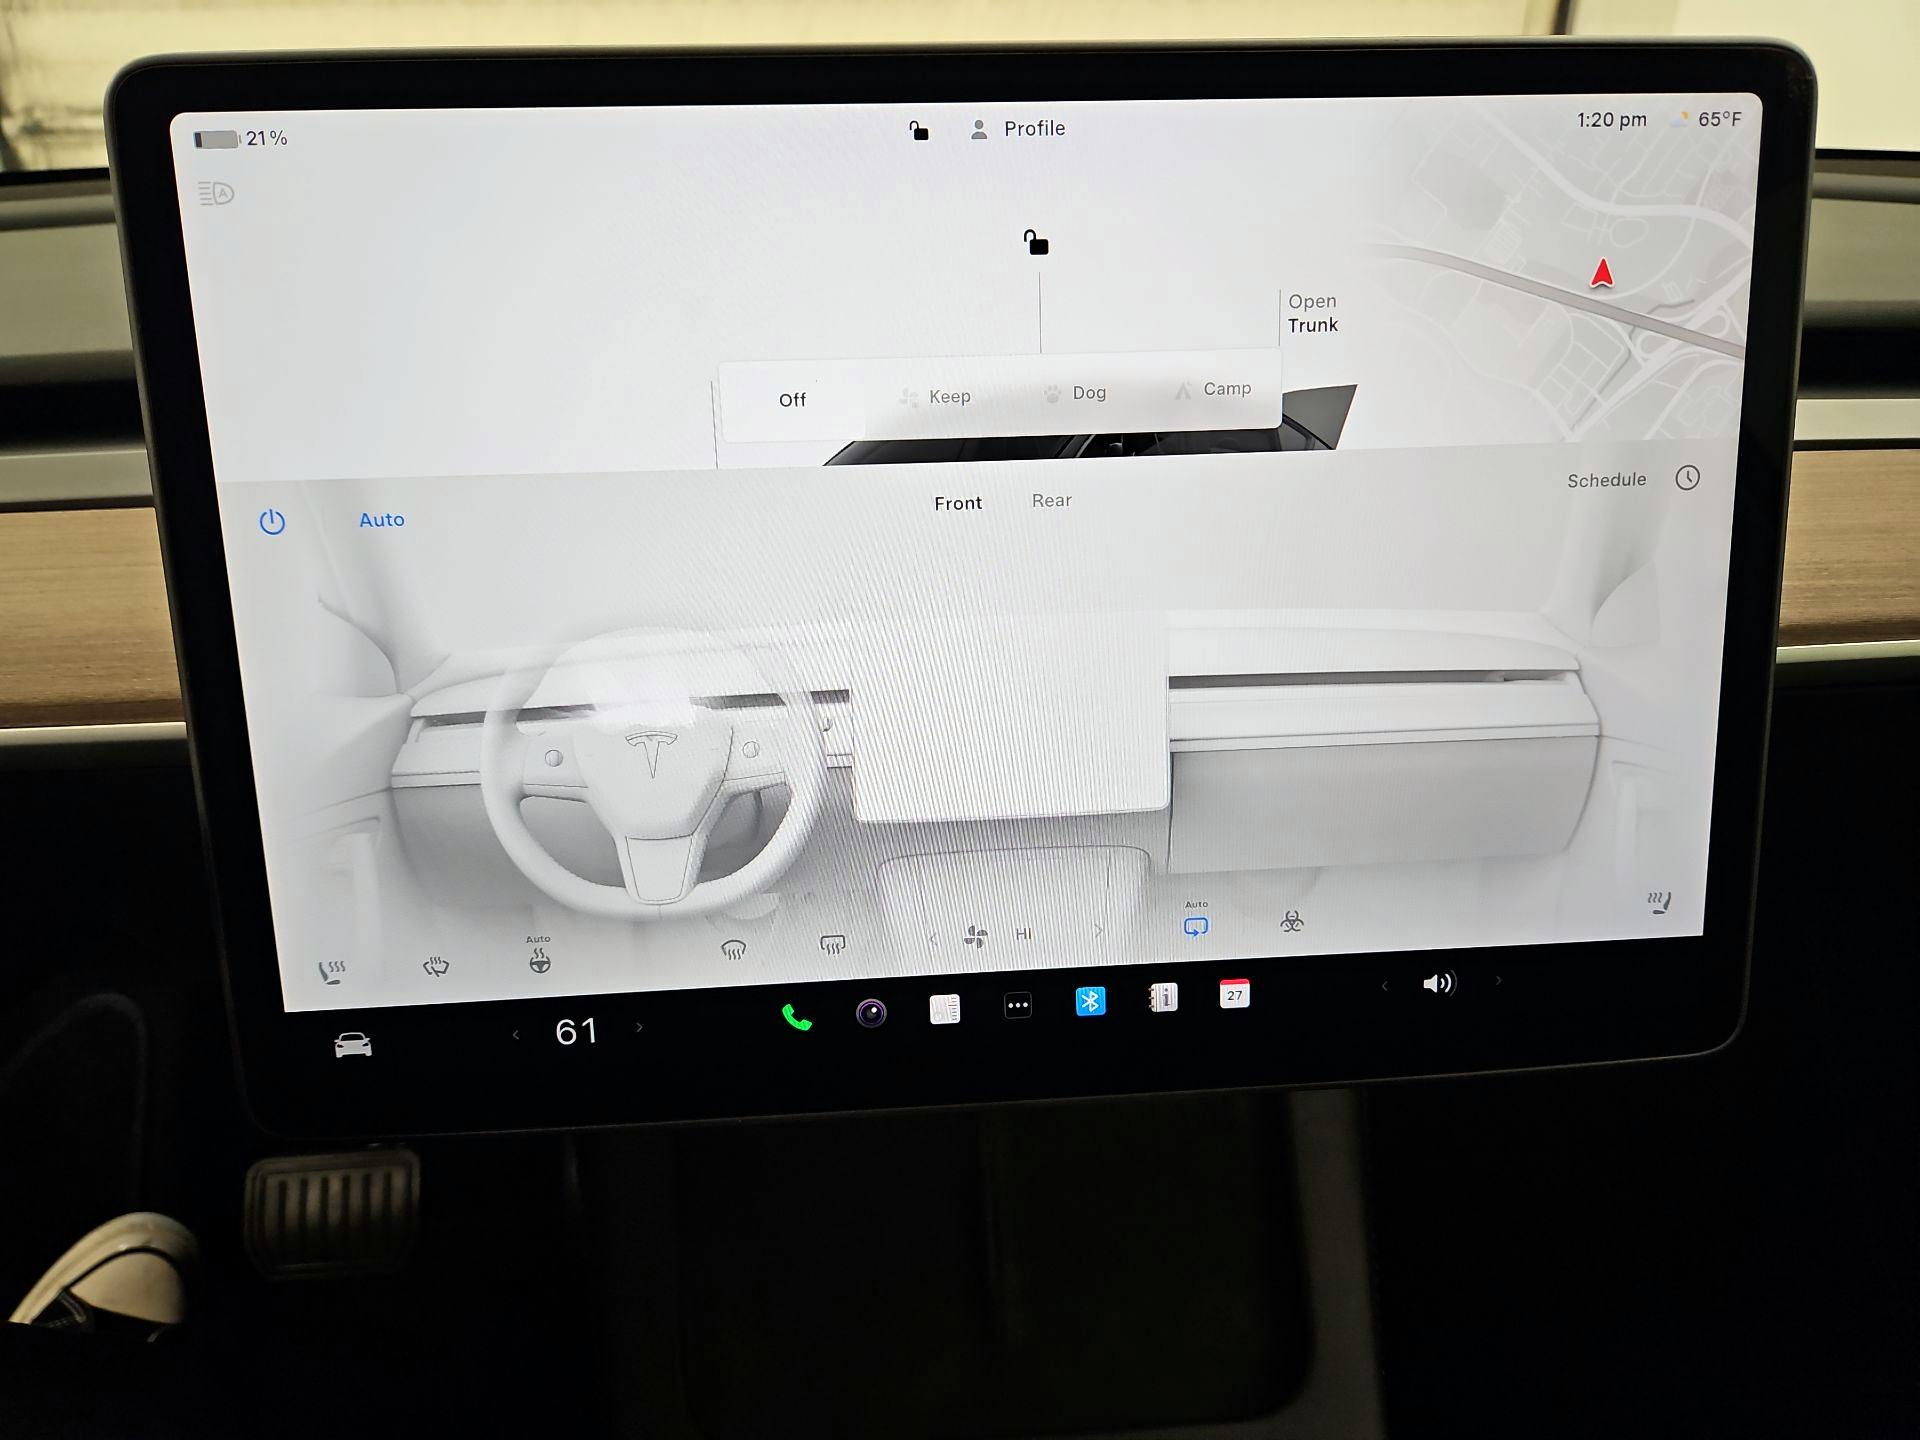Tap Open Trunk

(1312, 313)
